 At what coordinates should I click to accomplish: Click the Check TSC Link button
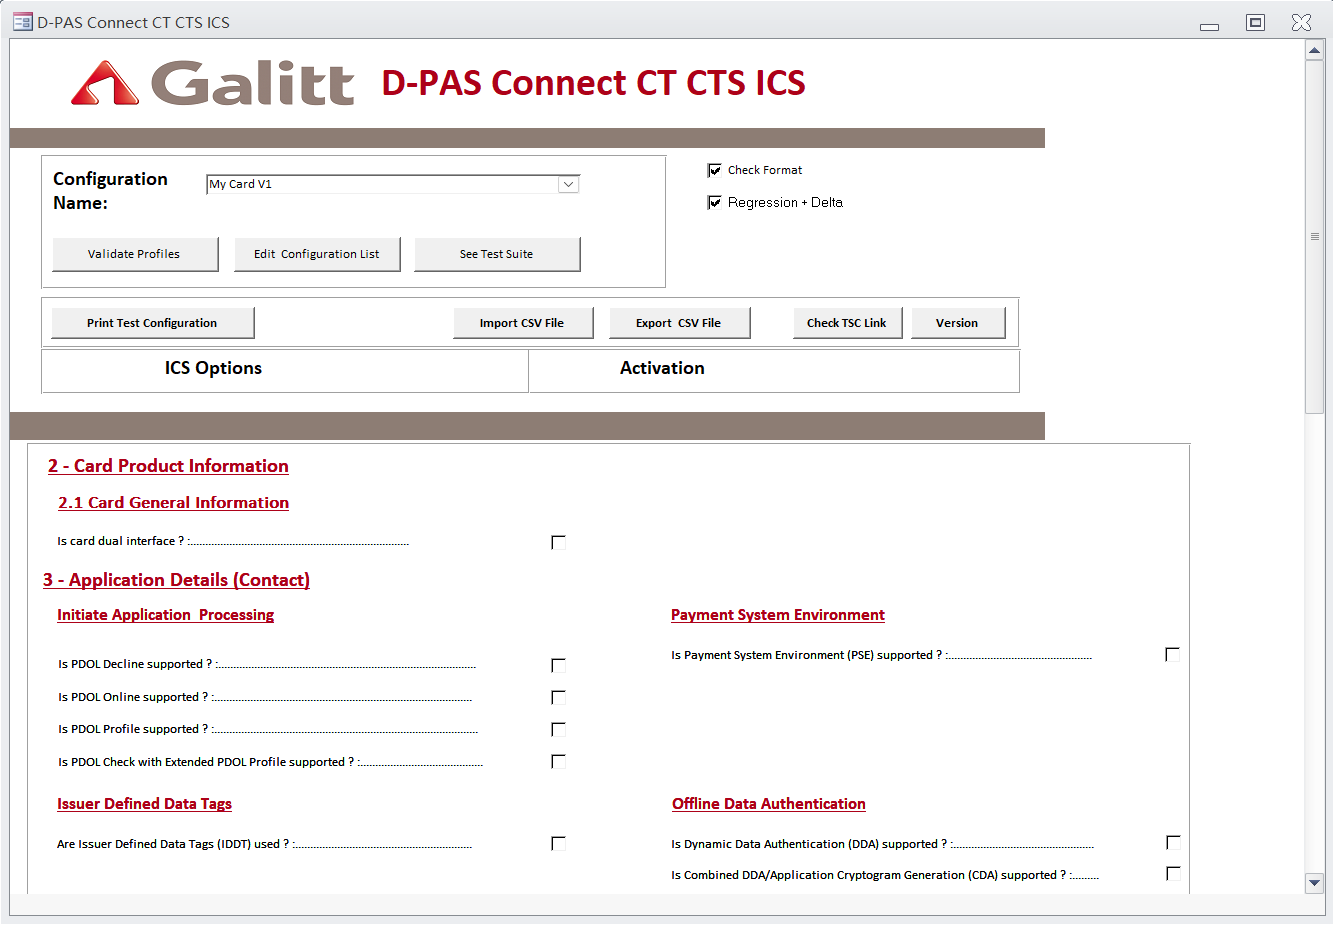tap(846, 323)
